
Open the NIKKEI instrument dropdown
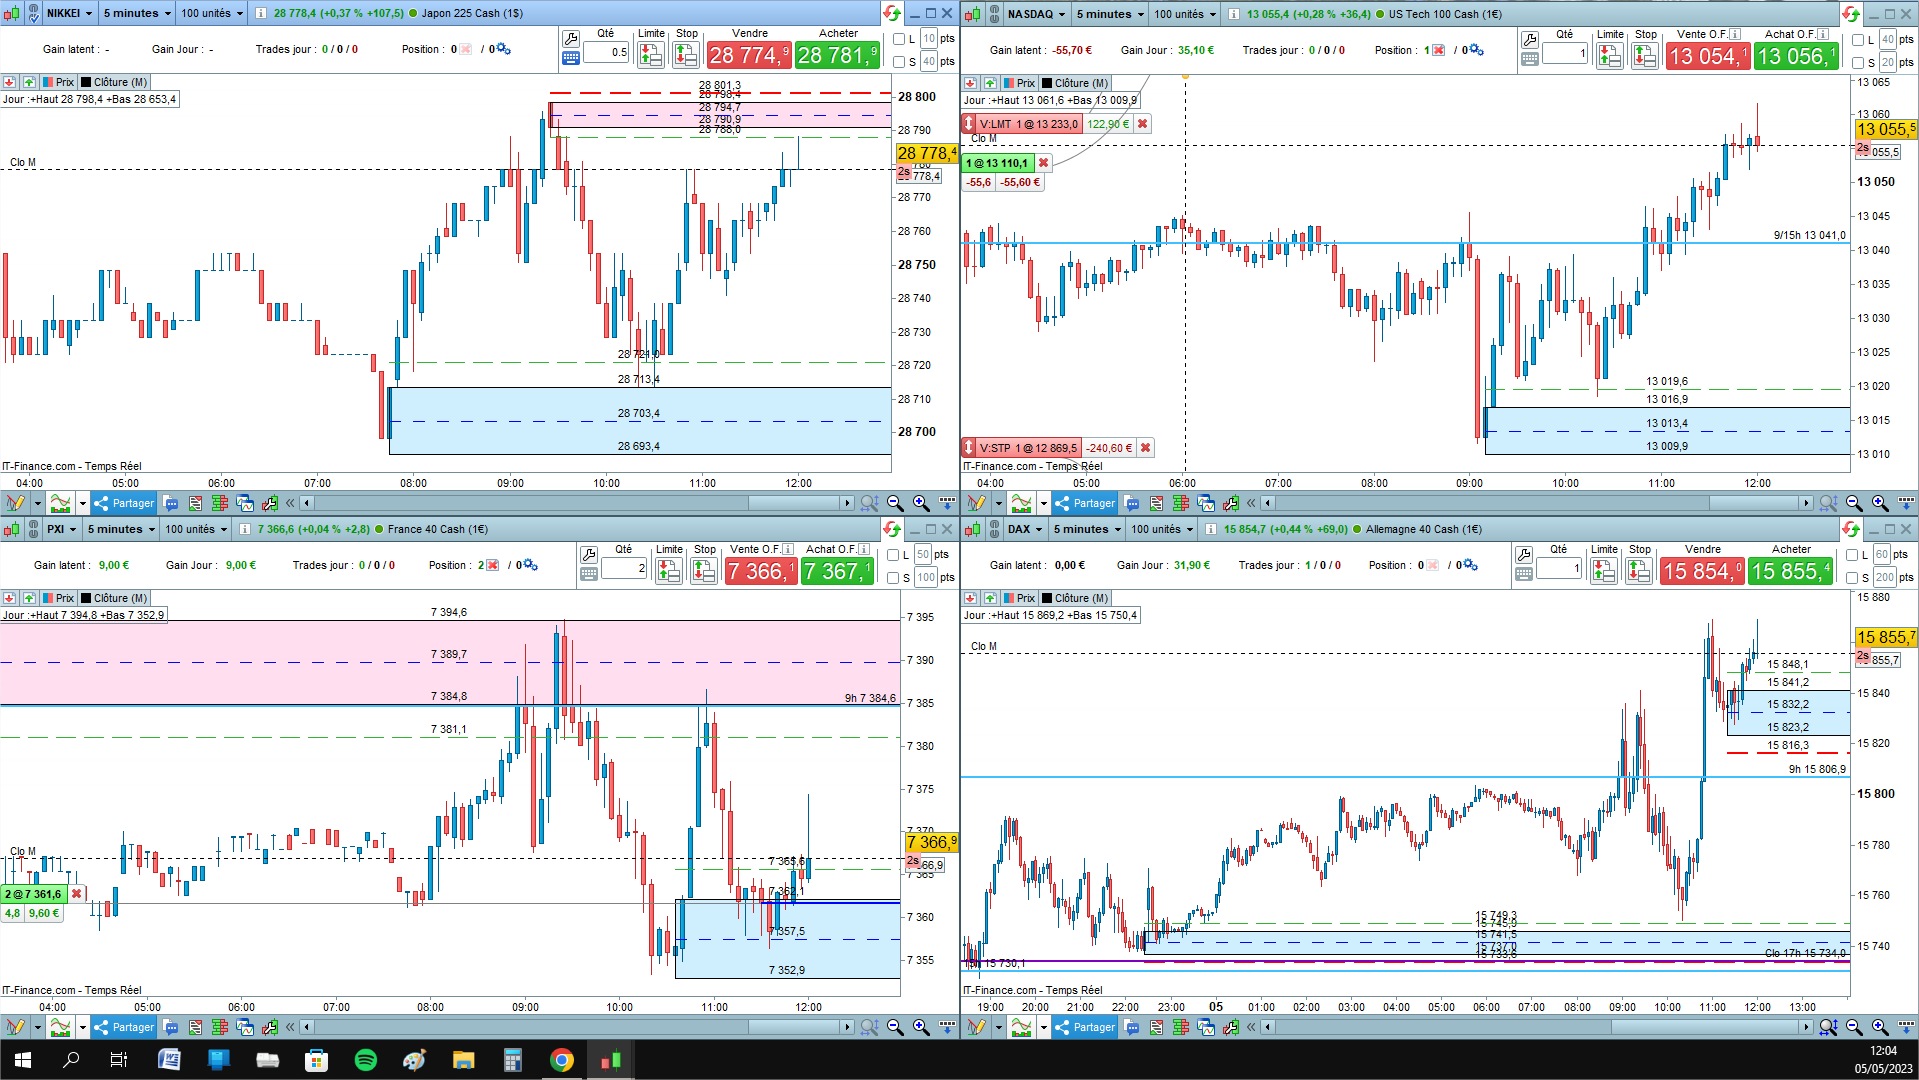(x=70, y=13)
